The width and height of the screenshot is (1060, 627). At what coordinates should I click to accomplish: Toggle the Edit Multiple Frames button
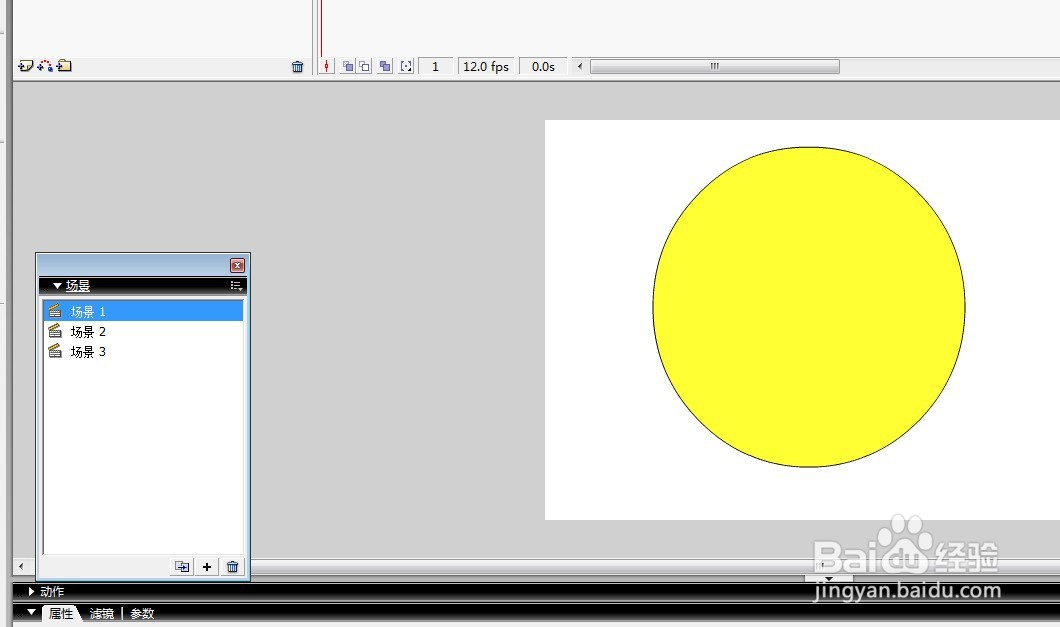[x=385, y=66]
